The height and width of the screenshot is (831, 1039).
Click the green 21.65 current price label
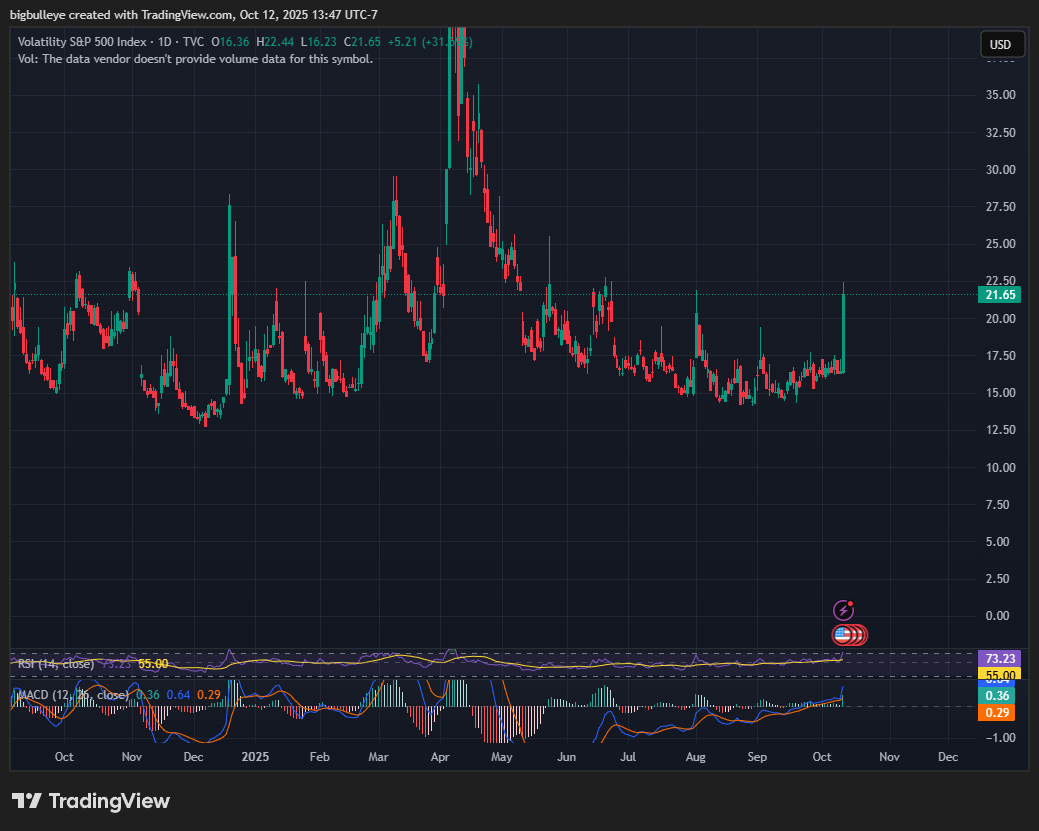(1000, 295)
